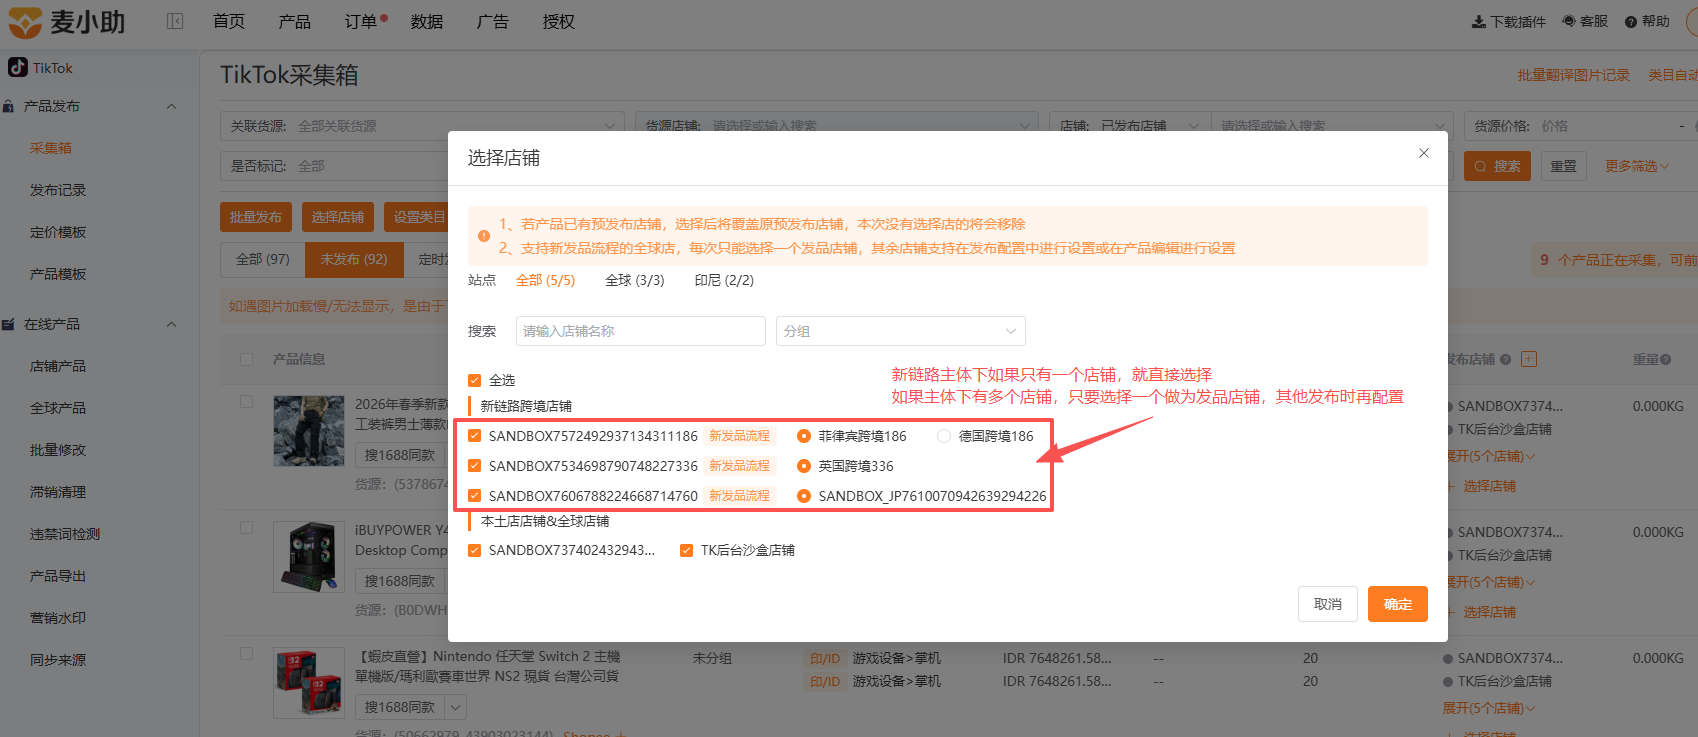Expand 更多筛选 filters
This screenshot has height=737, width=1698.
tap(1637, 166)
